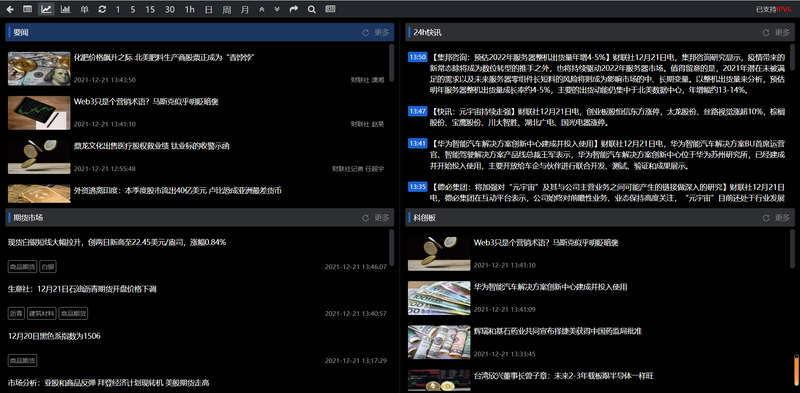Click the 沥青 tag

16,313
